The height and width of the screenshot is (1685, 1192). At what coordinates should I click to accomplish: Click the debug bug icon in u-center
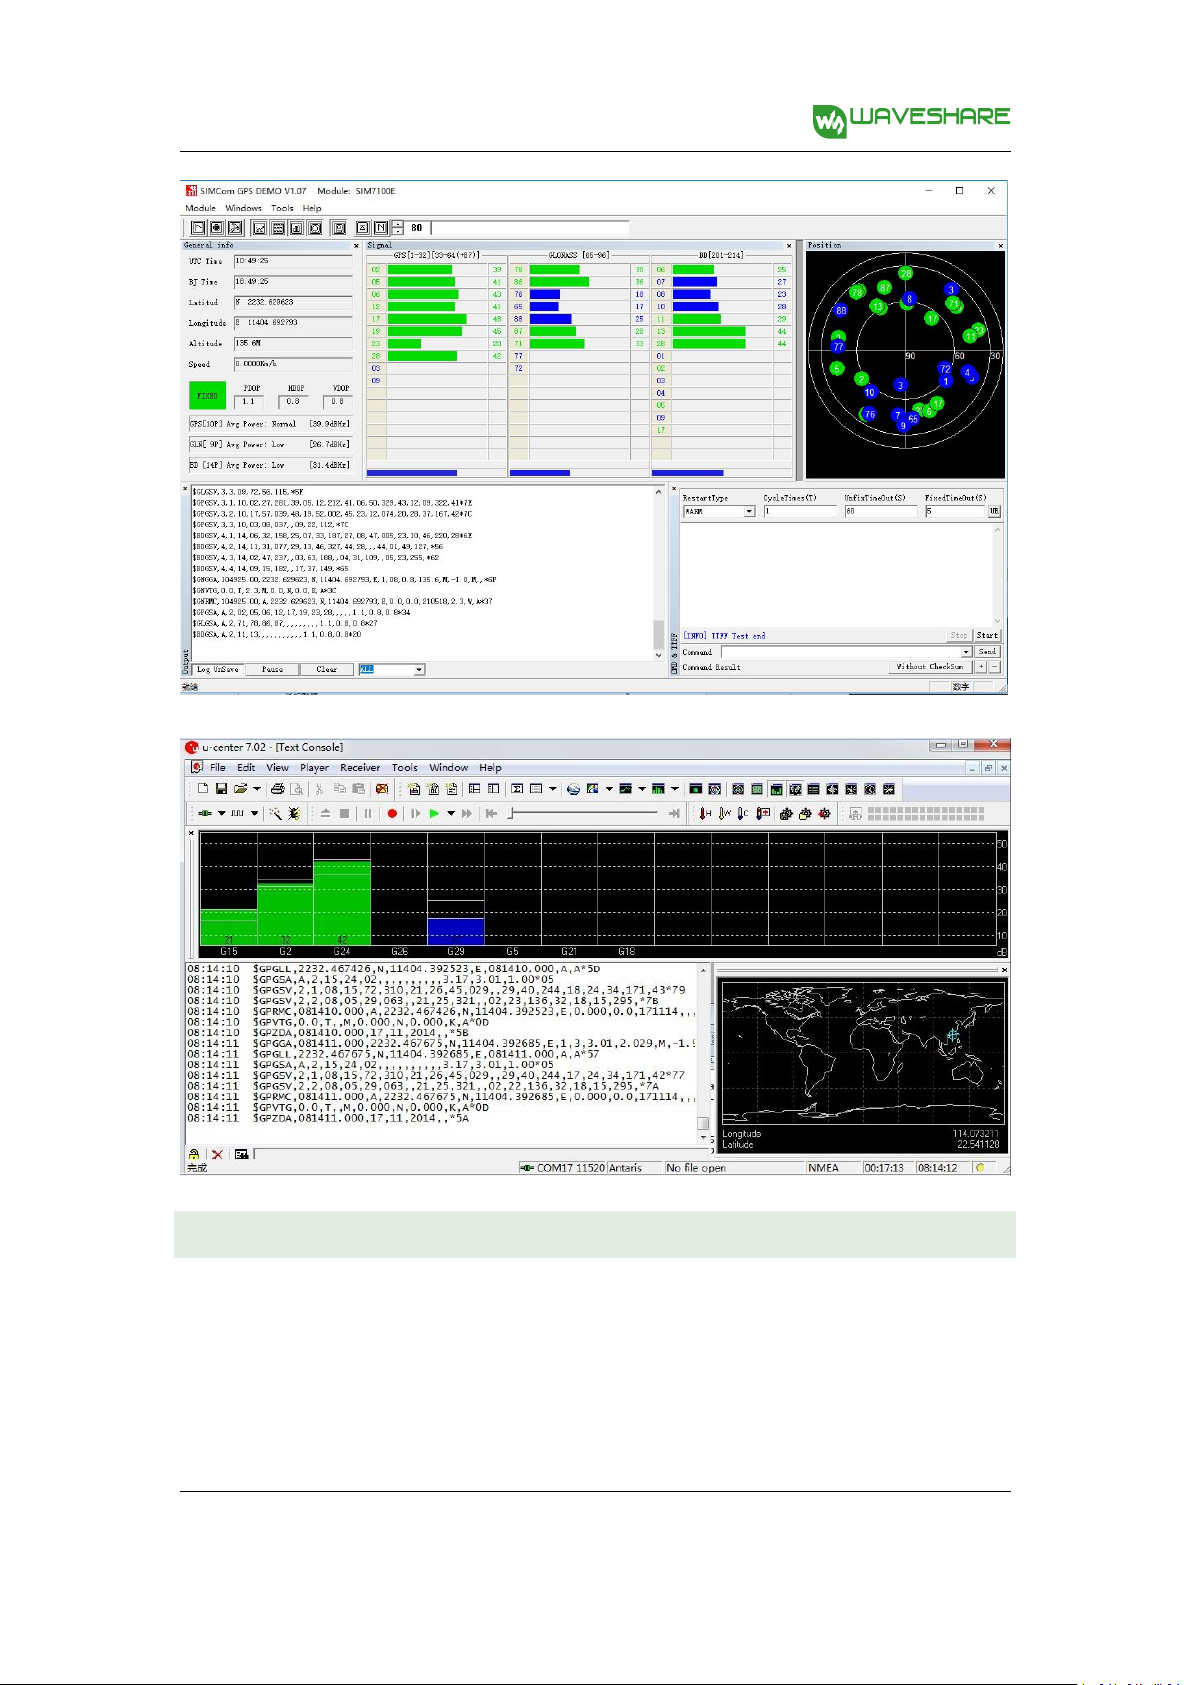(x=294, y=814)
